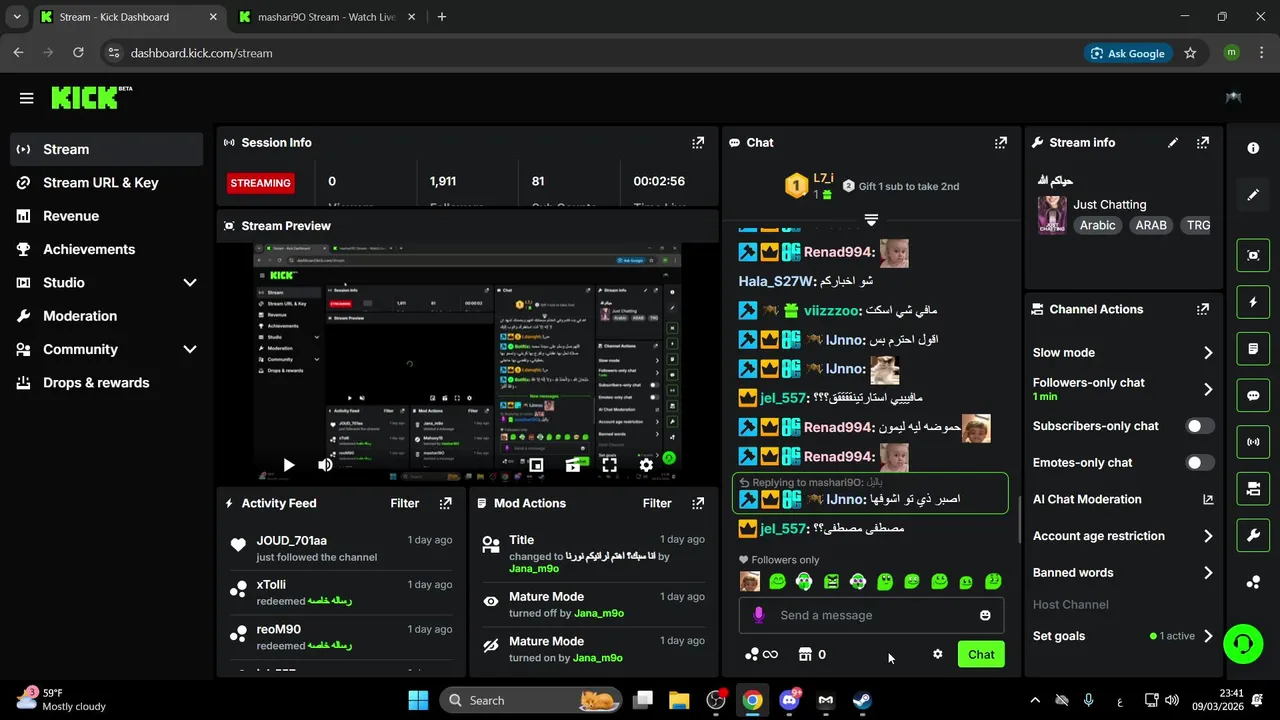Pop out the Chat panel
The width and height of the screenshot is (1280, 720).
point(1001,143)
